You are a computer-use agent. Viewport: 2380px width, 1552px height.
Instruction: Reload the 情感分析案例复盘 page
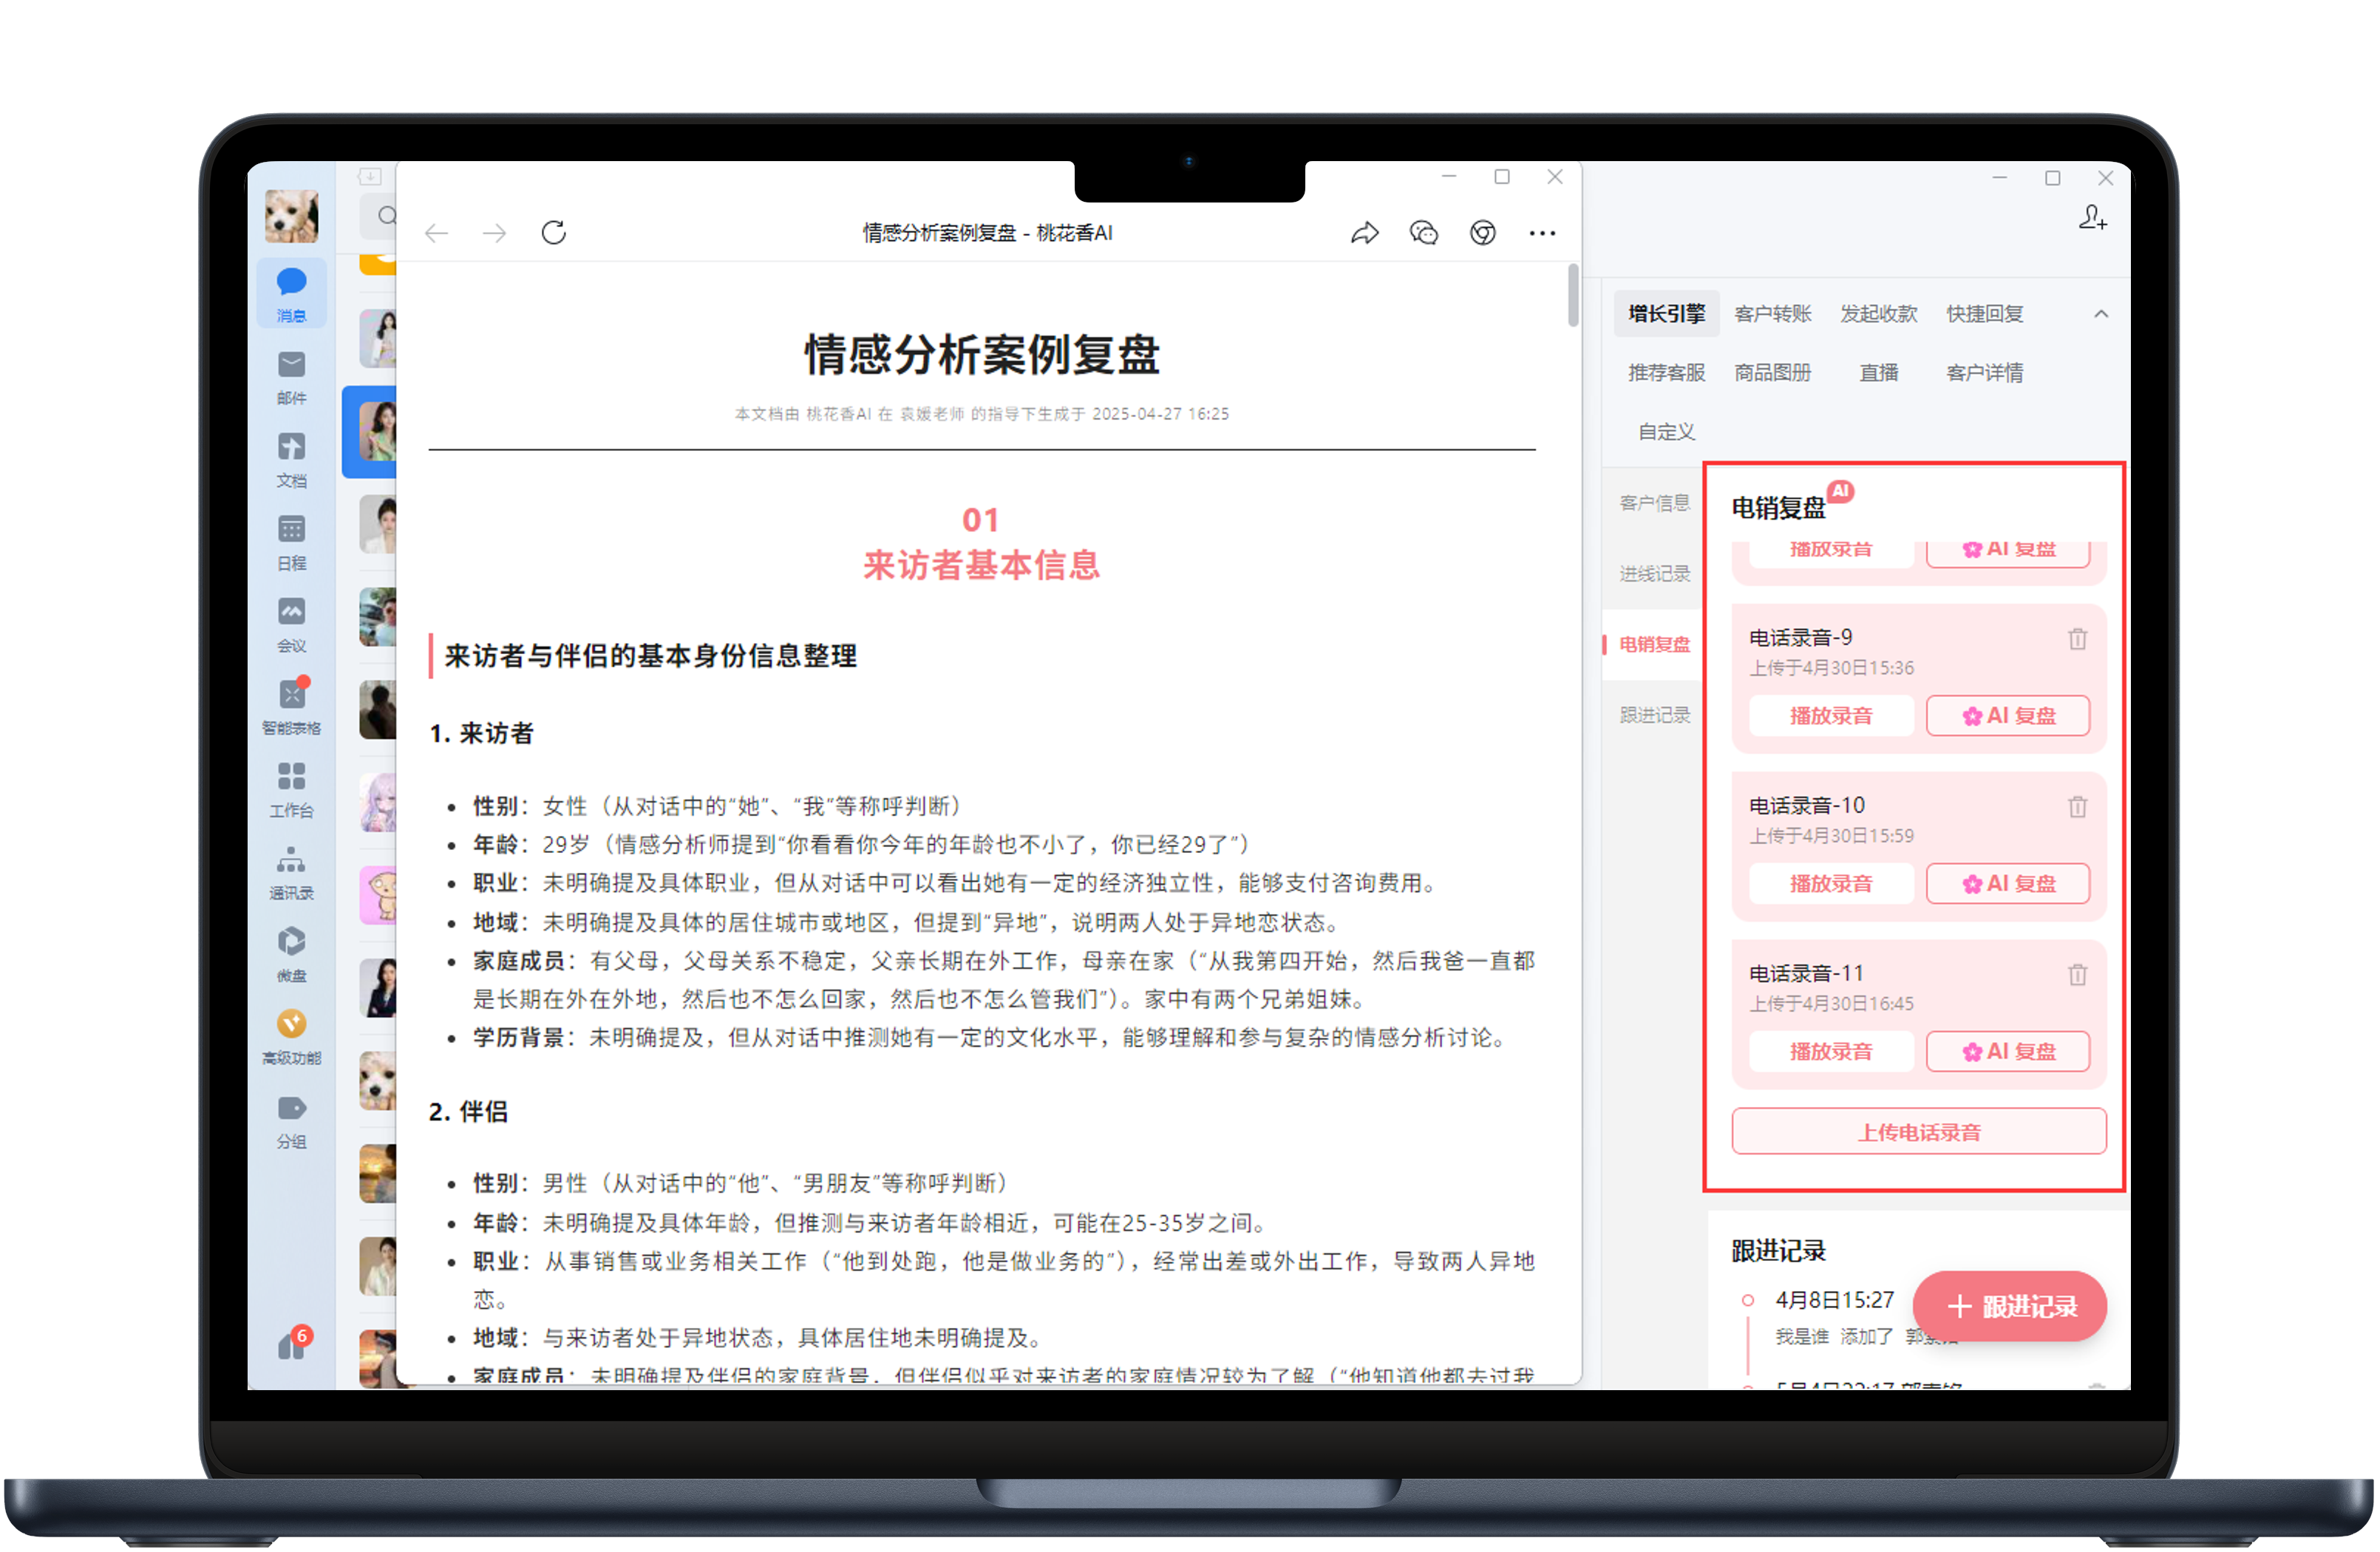click(x=554, y=233)
